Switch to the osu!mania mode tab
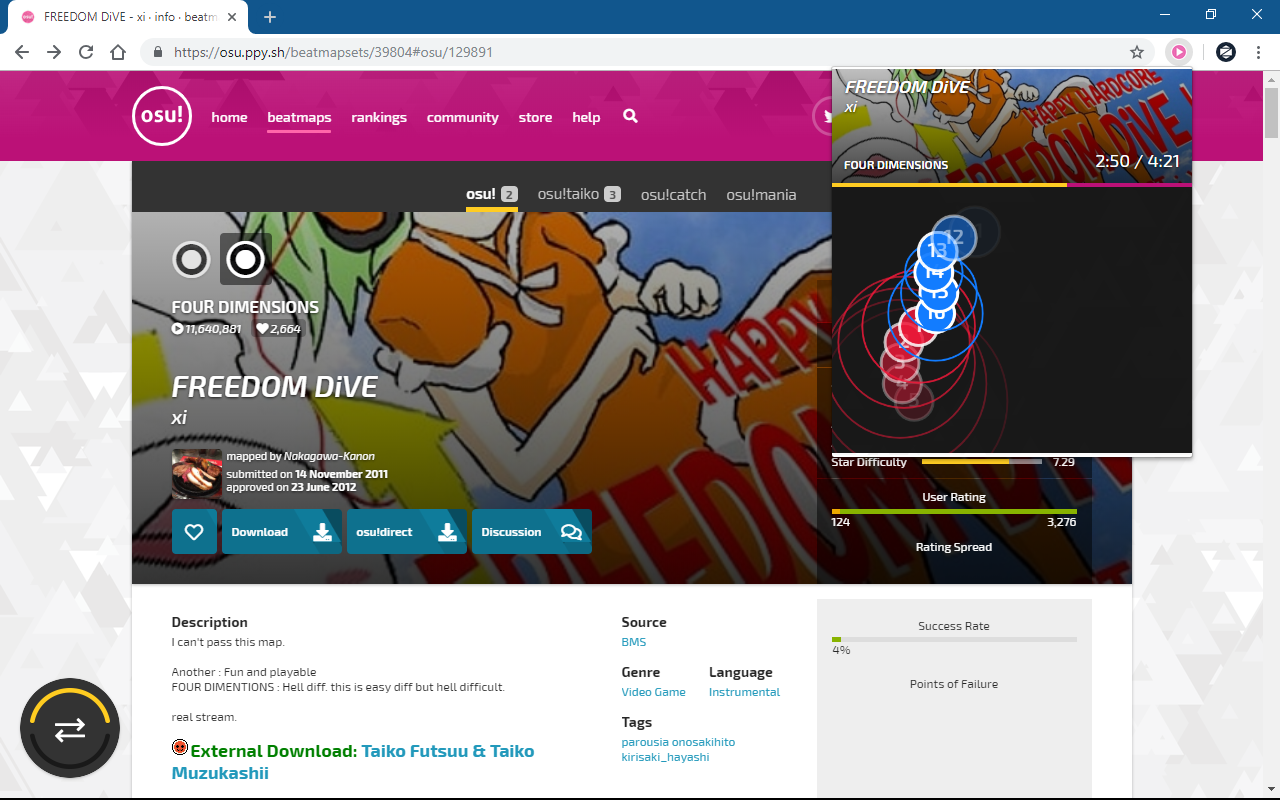The height and width of the screenshot is (800, 1280). coord(761,194)
